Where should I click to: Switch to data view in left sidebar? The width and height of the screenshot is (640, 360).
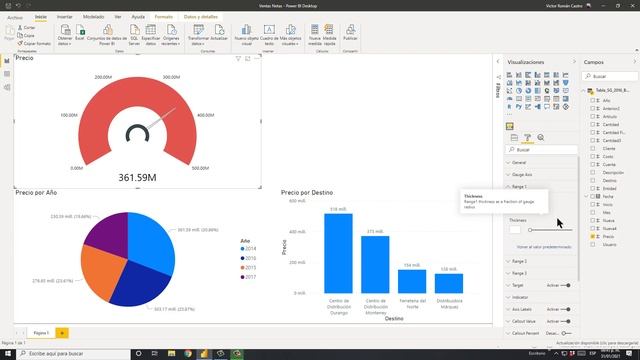coord(7,74)
